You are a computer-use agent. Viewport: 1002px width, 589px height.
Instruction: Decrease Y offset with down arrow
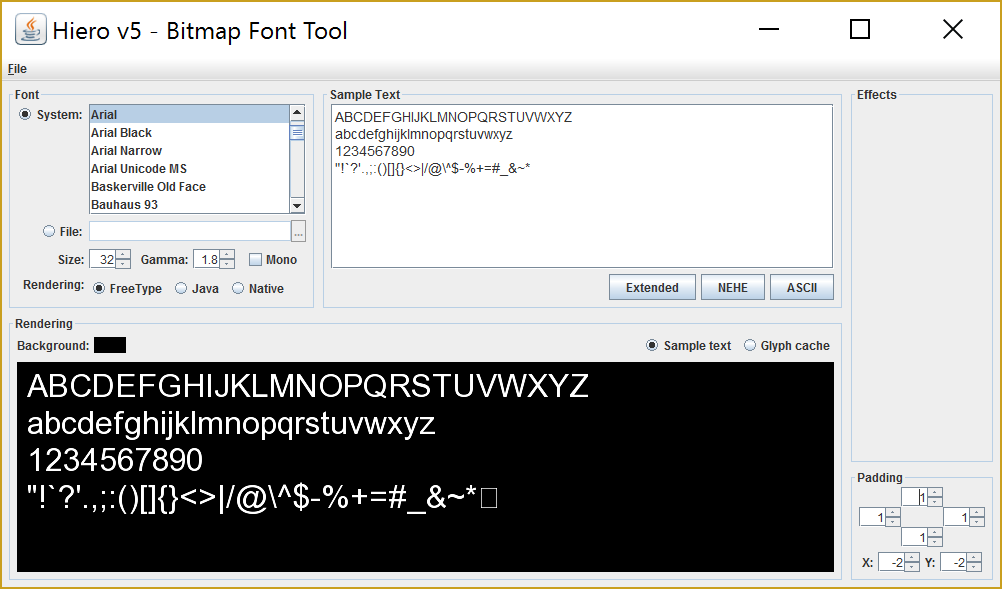[974, 567]
